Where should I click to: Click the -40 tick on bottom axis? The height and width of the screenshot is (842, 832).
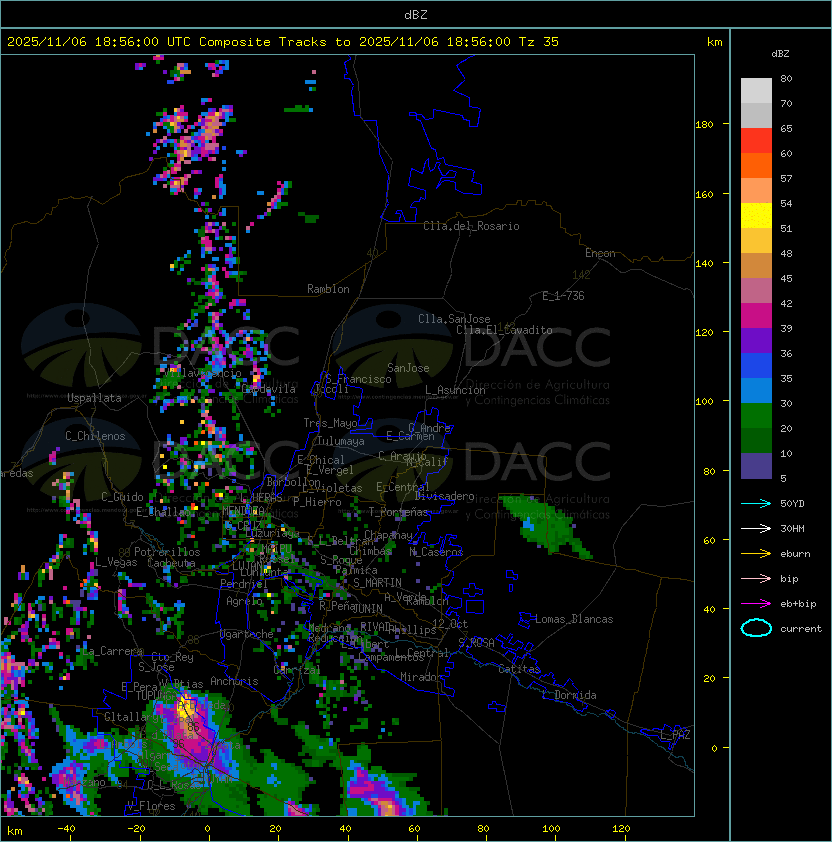click(66, 829)
